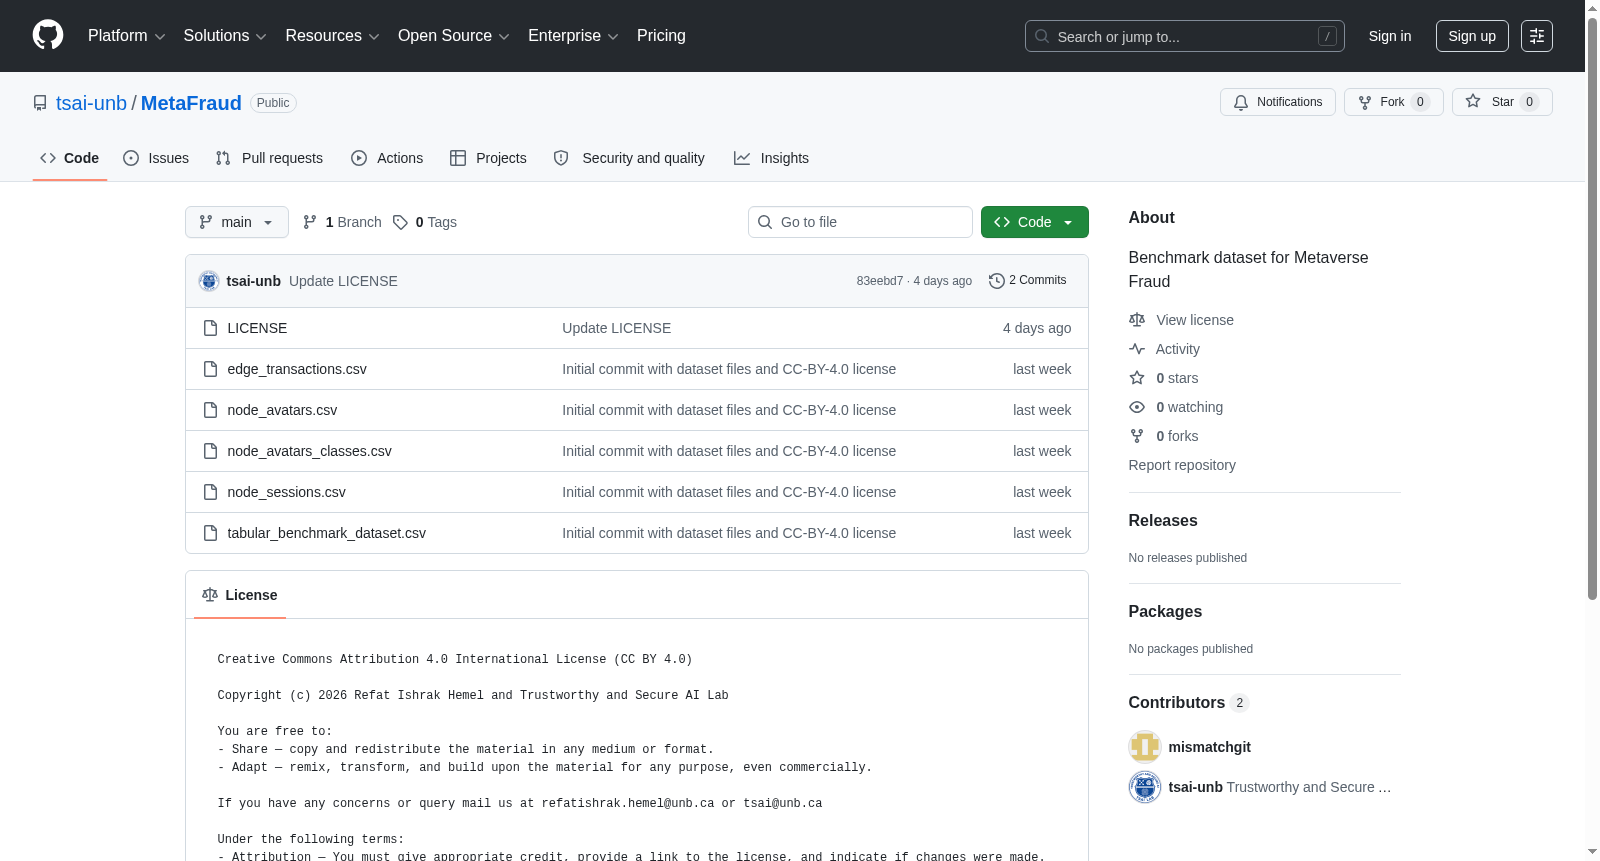The image size is (1600, 861).
Task: Open the 2 Commits history link
Action: pyautogui.click(x=1028, y=281)
